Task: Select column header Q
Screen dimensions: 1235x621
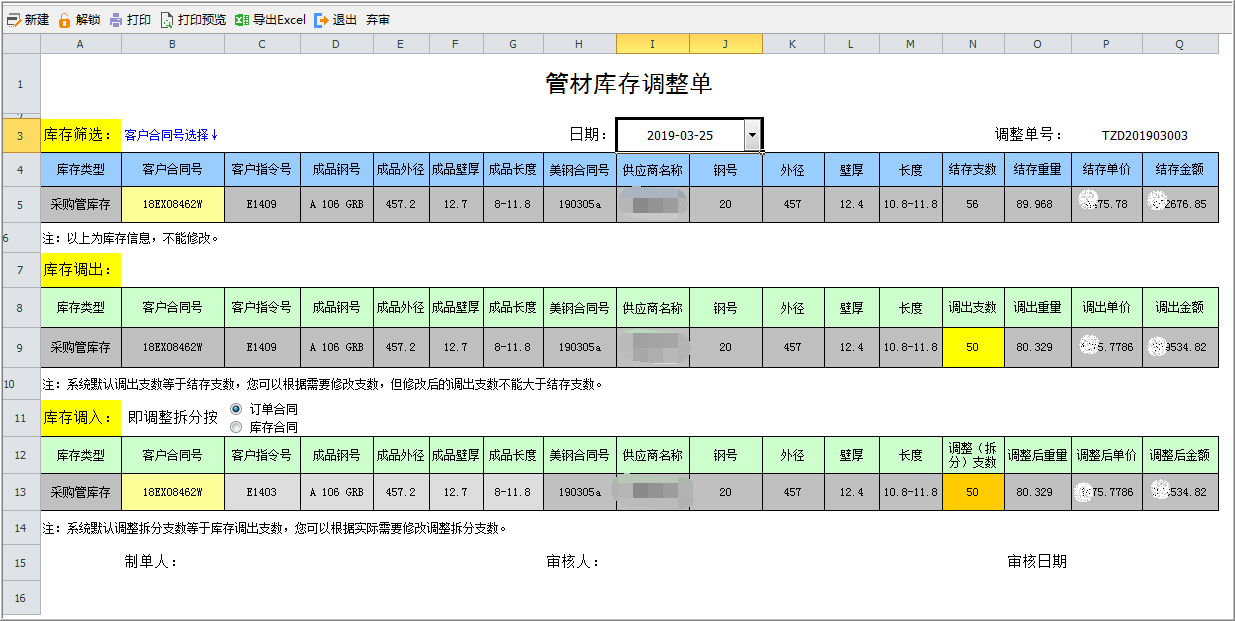Action: (1180, 44)
